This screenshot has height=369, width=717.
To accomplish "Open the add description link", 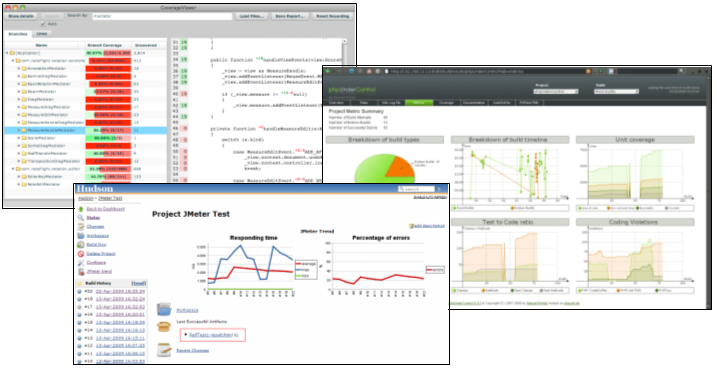I will click(429, 226).
